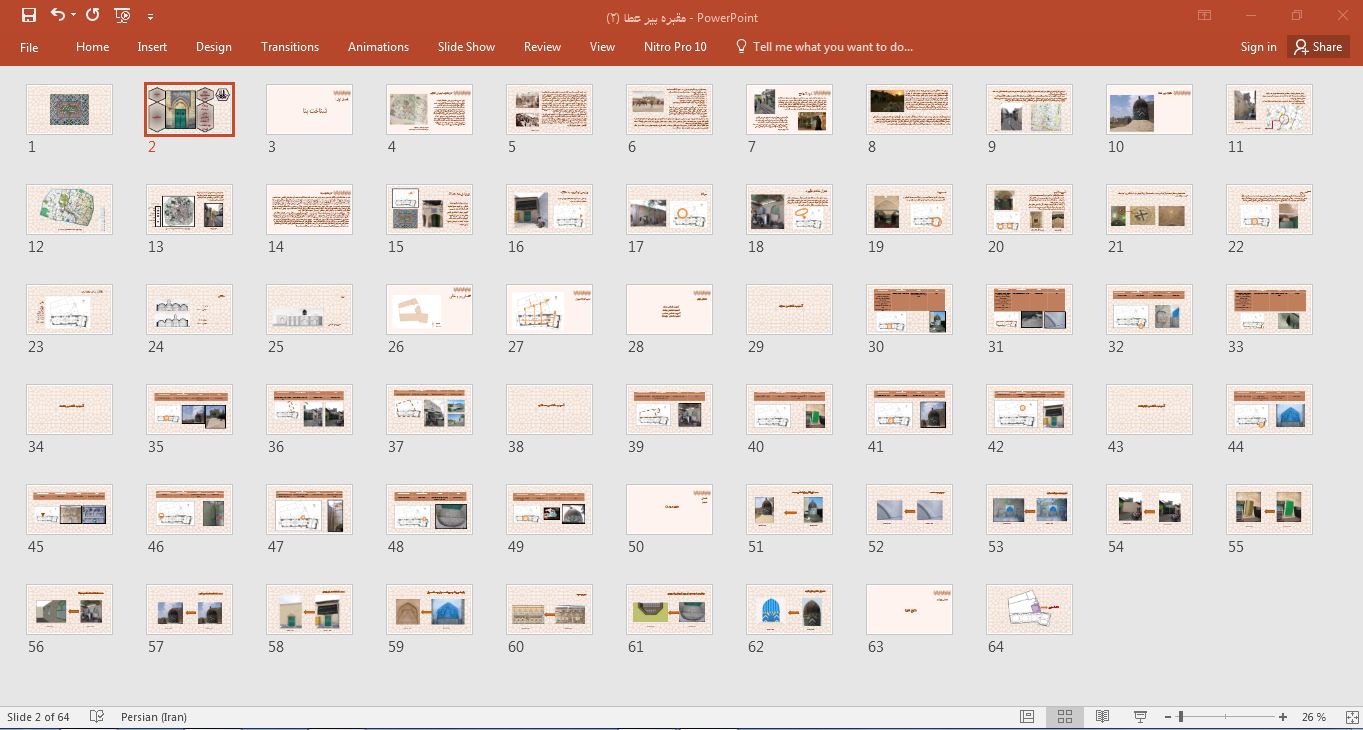
Task: Undo the last action
Action: click(x=58, y=15)
